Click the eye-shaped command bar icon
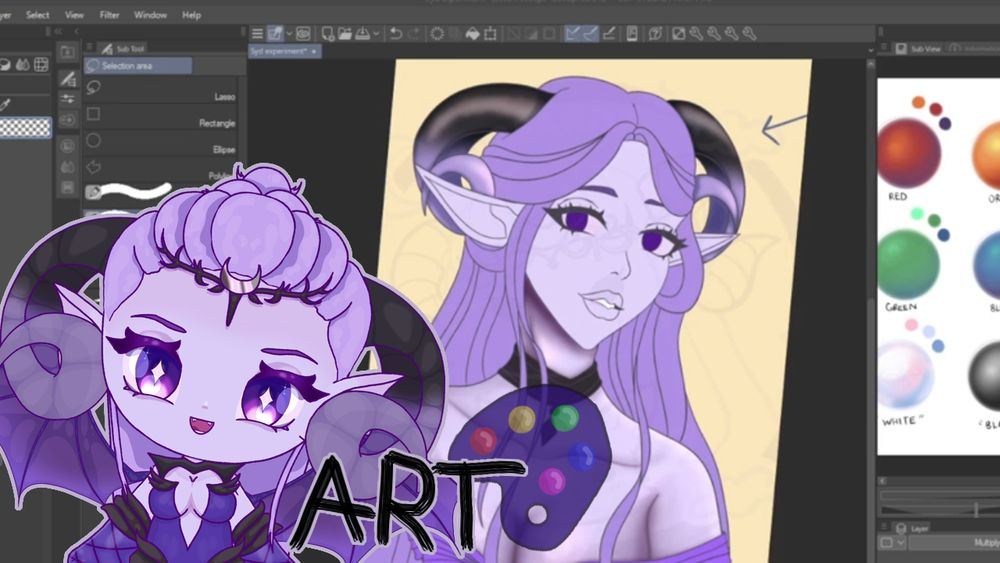1000x563 pixels. (303, 34)
